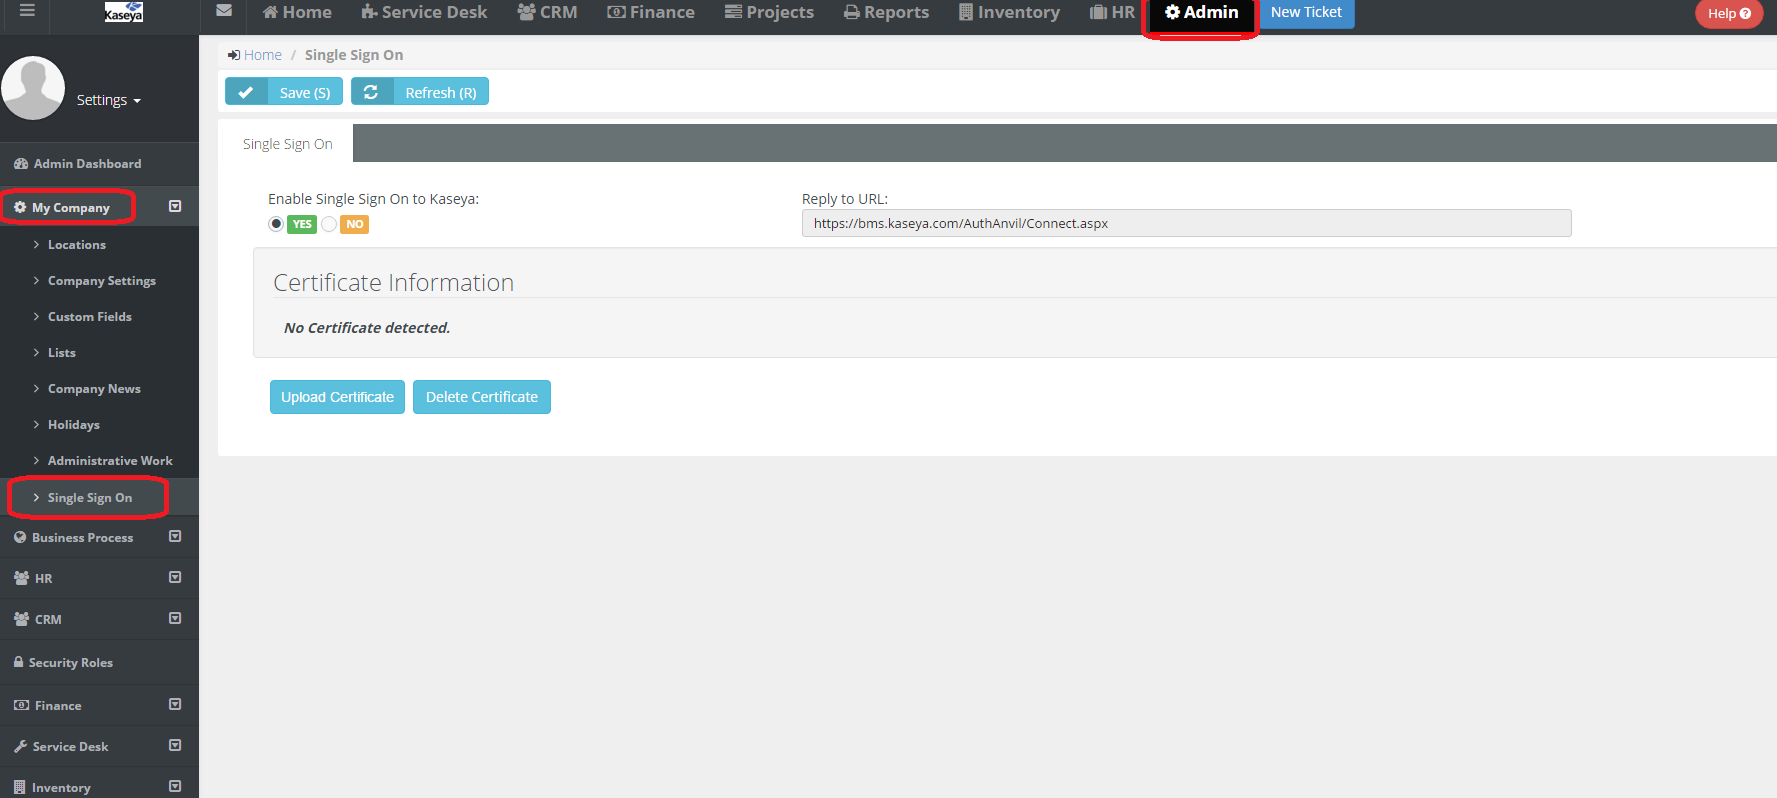Screen dimensions: 1777x798
Task: Open the Admin top menu
Action: pyautogui.click(x=1201, y=12)
